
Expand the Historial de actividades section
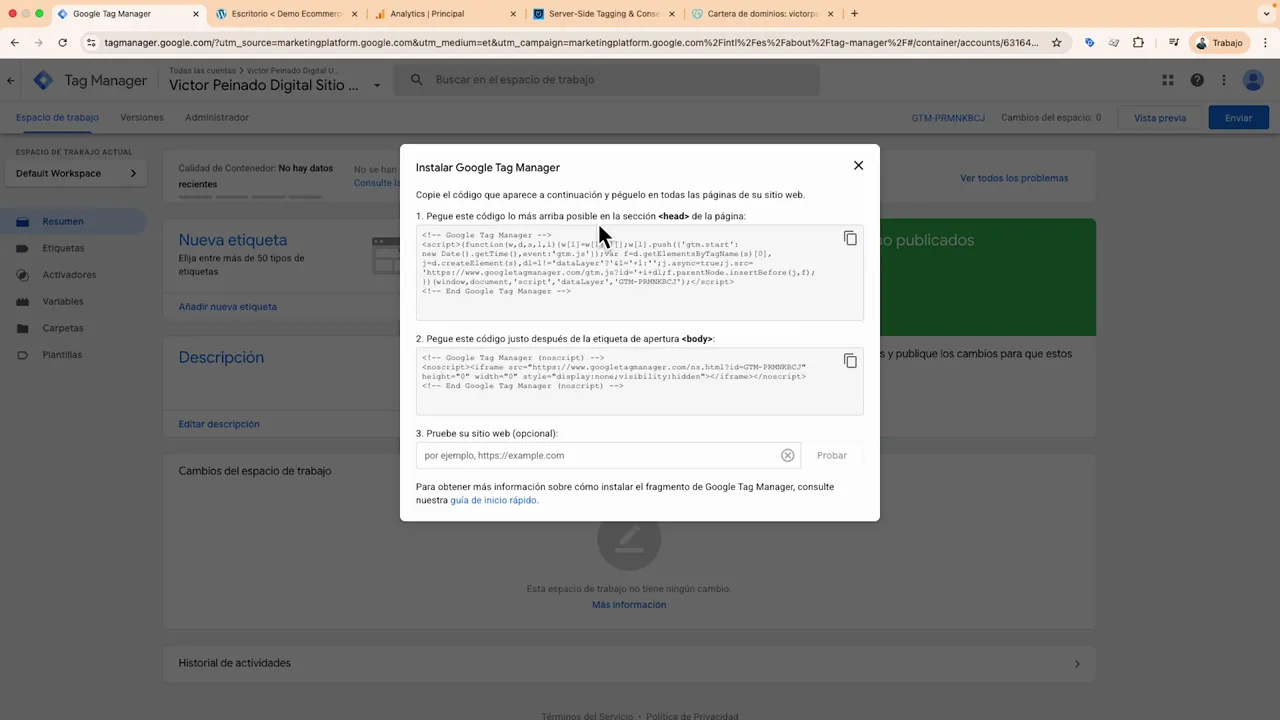1077,663
